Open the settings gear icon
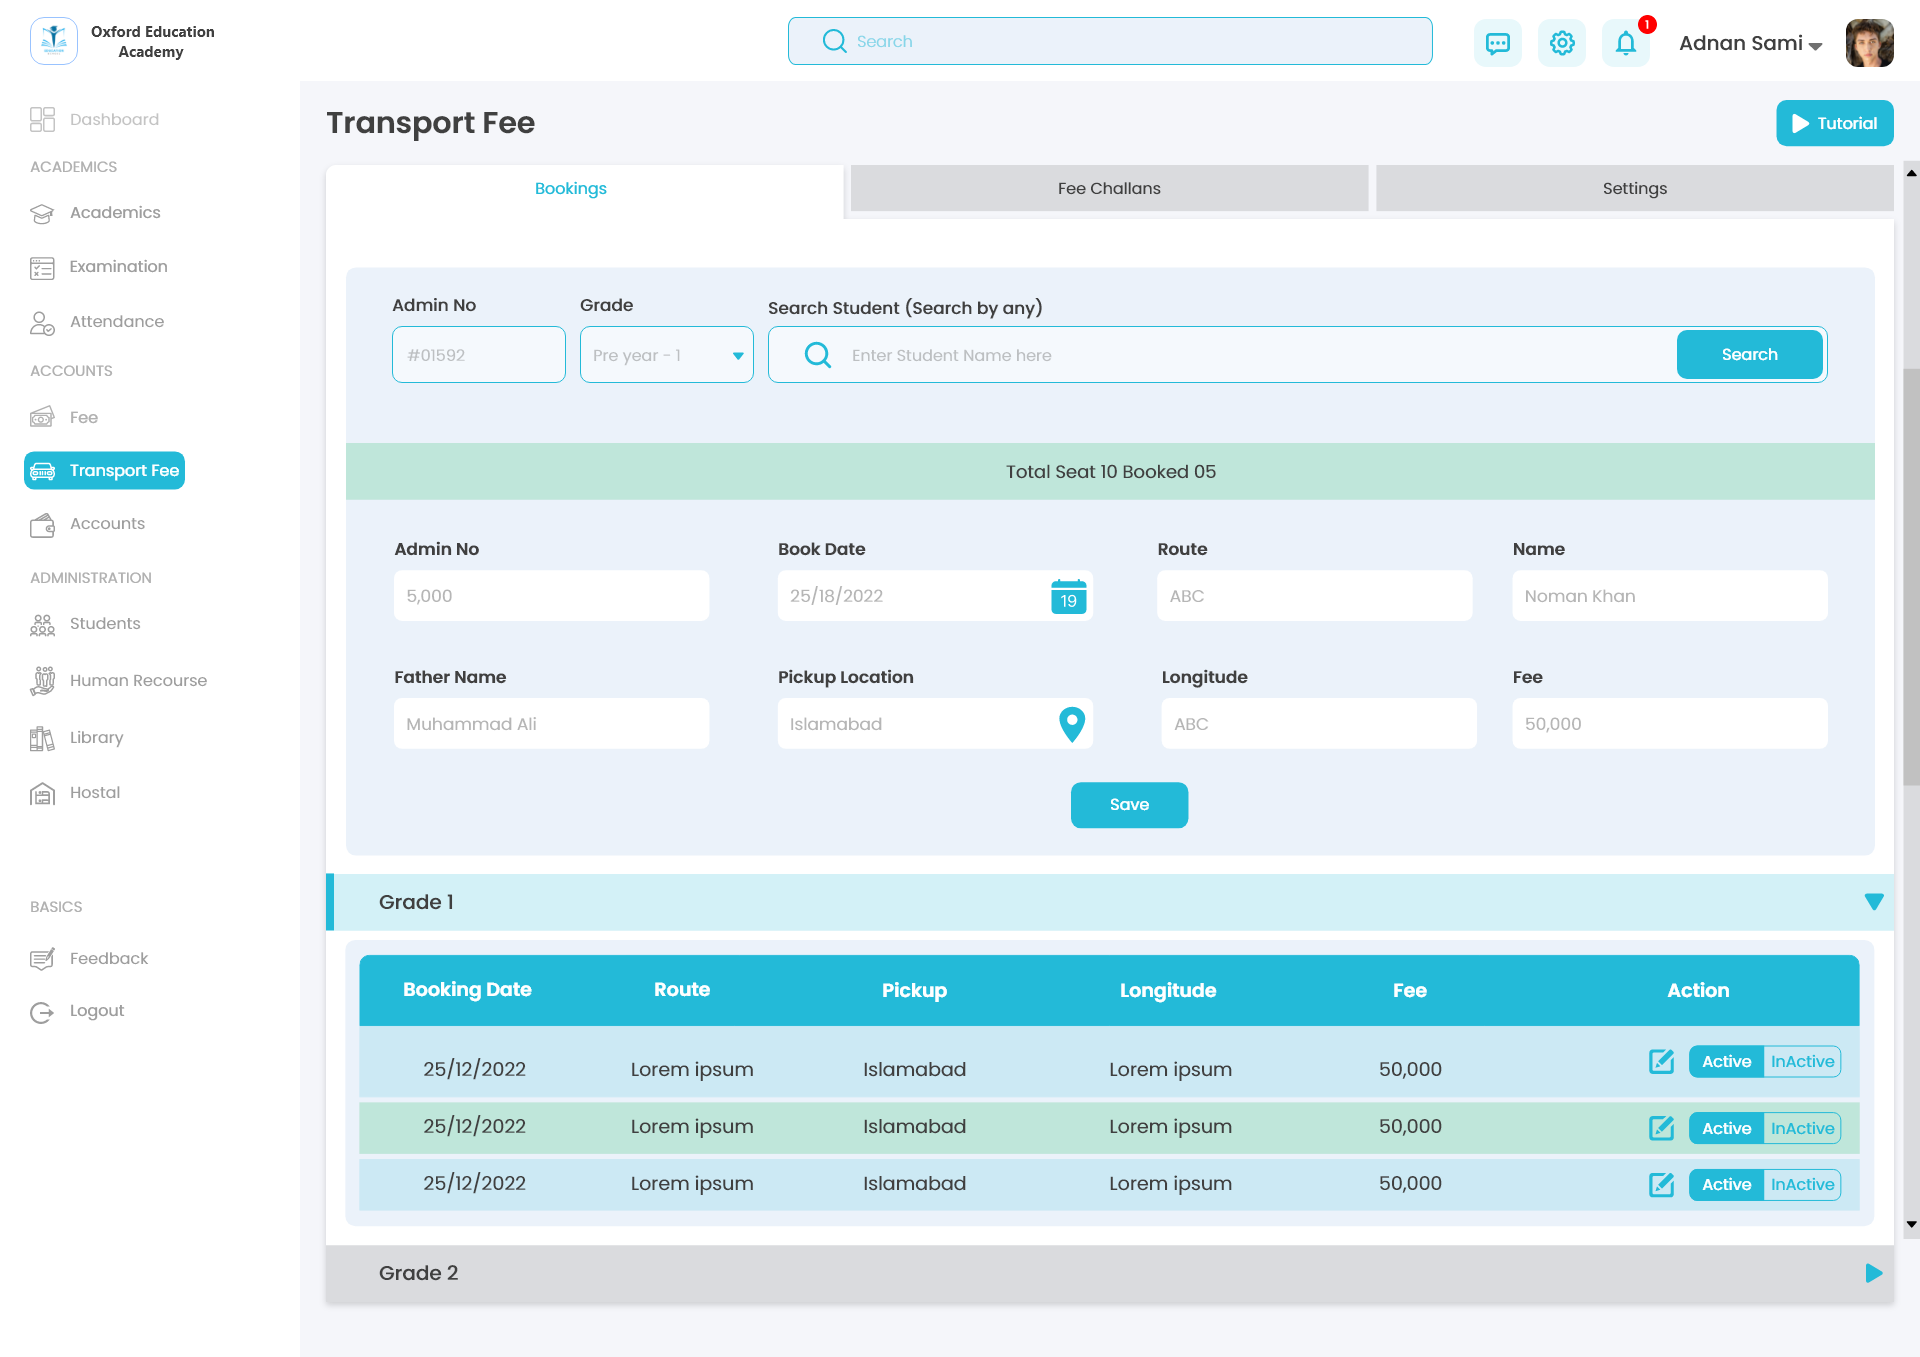This screenshot has width=1920, height=1357. pos(1561,43)
